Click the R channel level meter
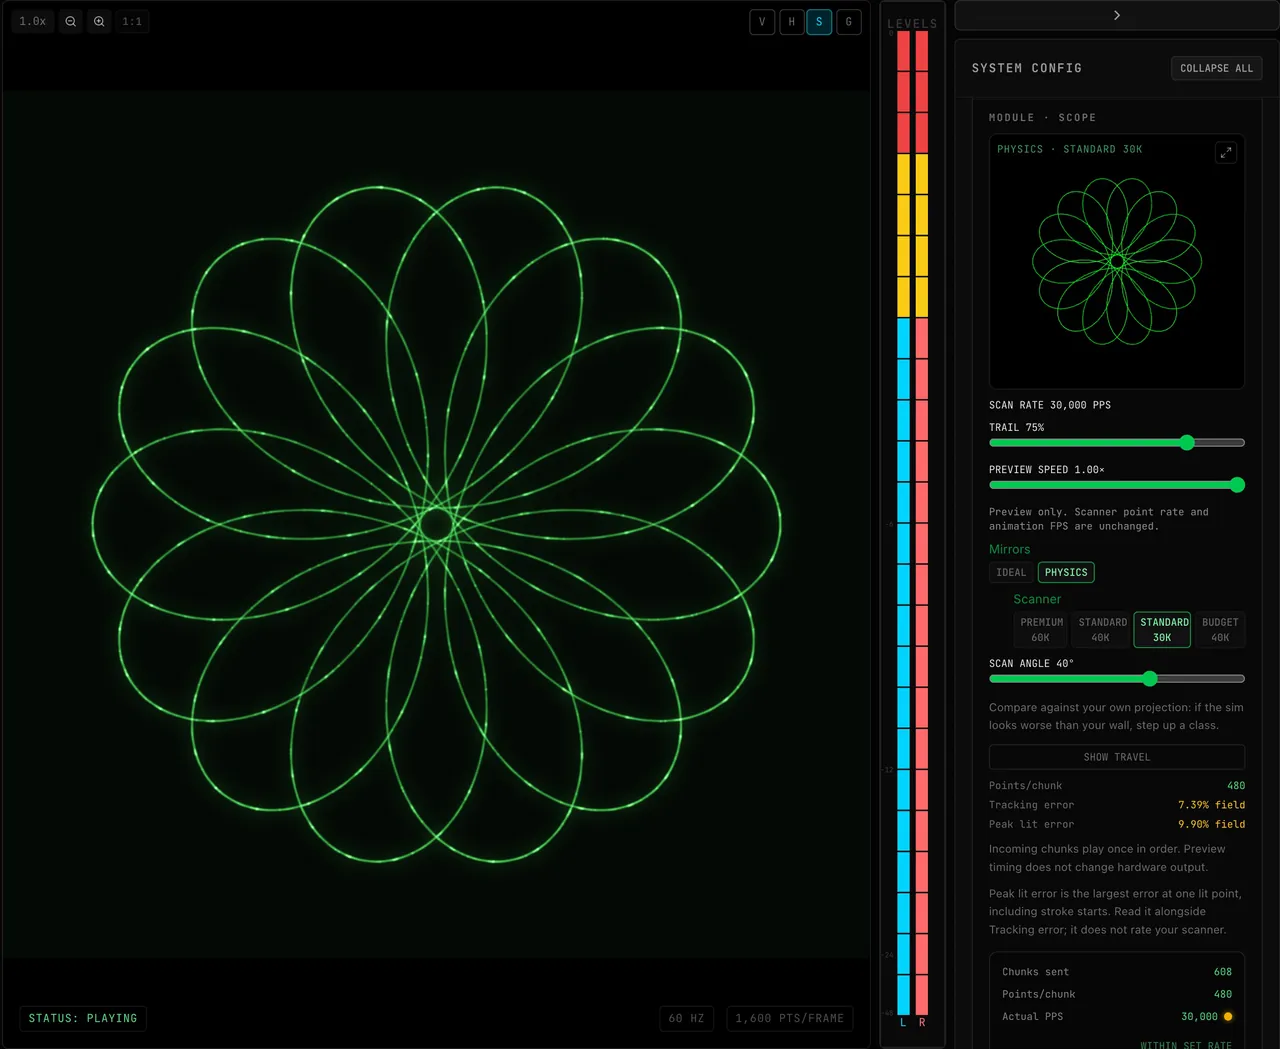This screenshot has width=1280, height=1049. 922,523
